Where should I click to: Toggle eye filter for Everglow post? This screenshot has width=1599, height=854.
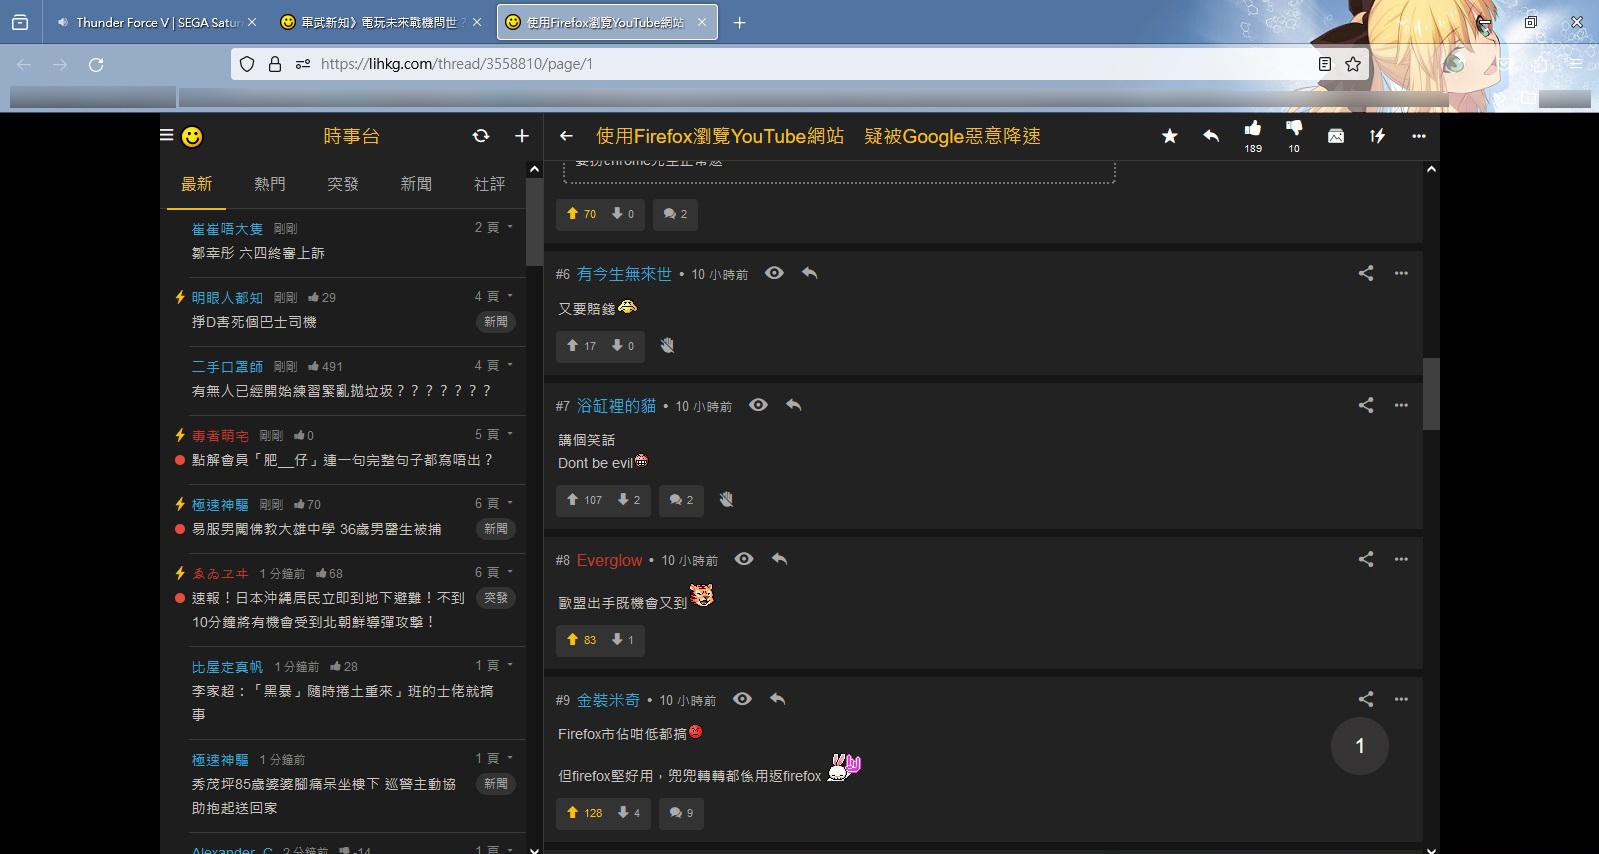744,559
